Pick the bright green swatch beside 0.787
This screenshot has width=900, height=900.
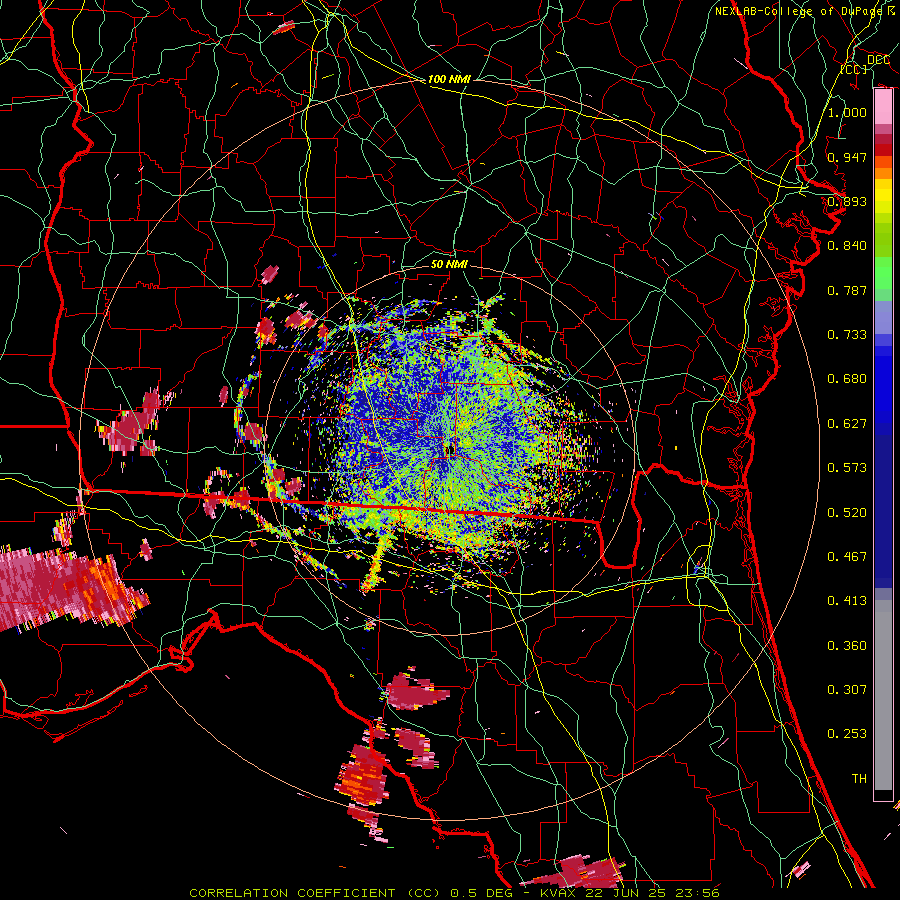883,273
